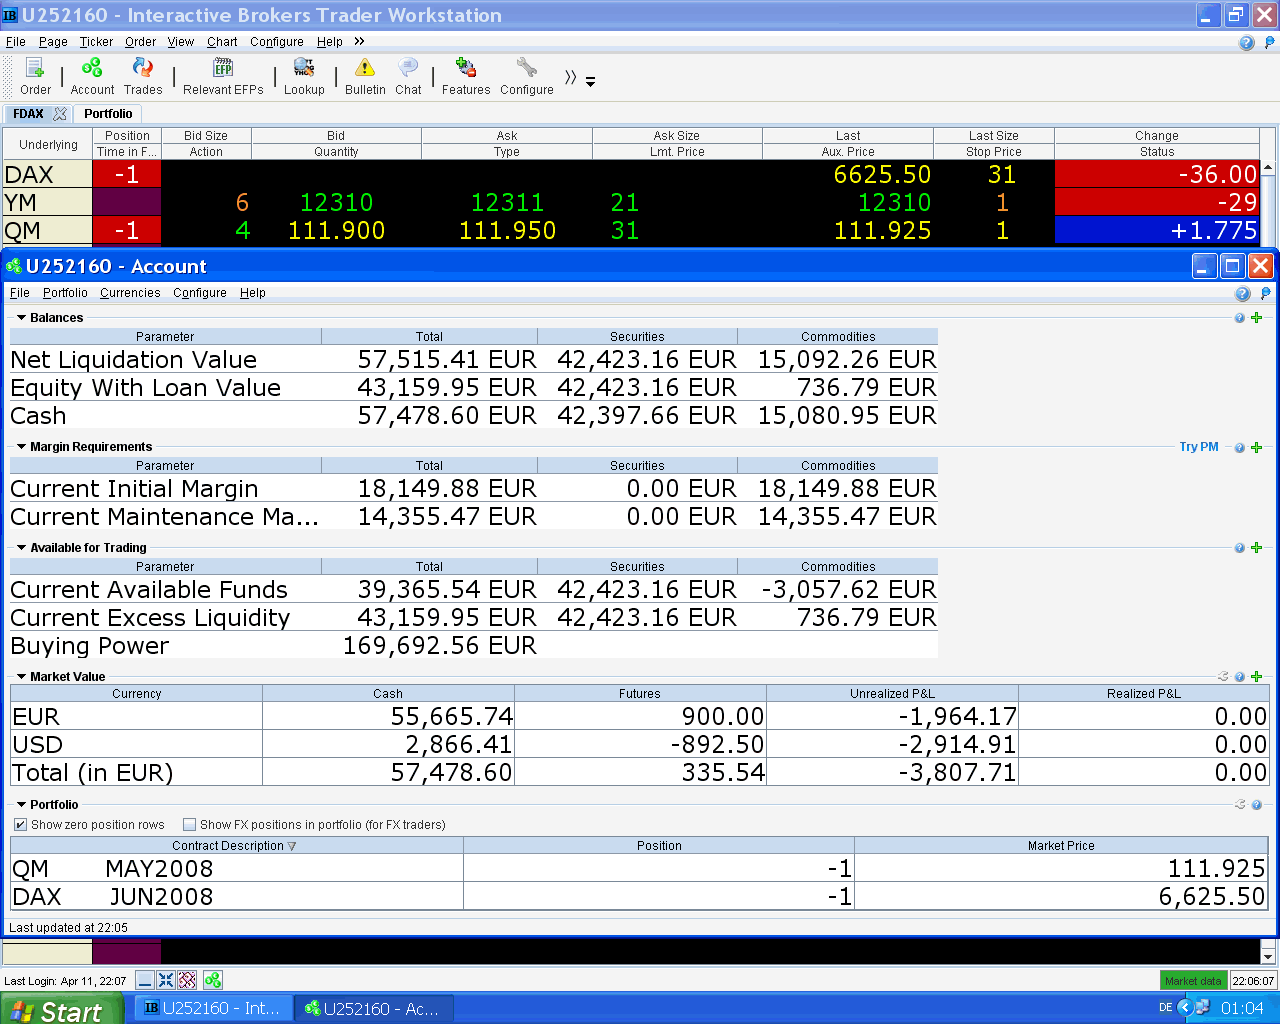Open the Bulletin warning icon
Screen dimensions: 1280x1024
365,76
